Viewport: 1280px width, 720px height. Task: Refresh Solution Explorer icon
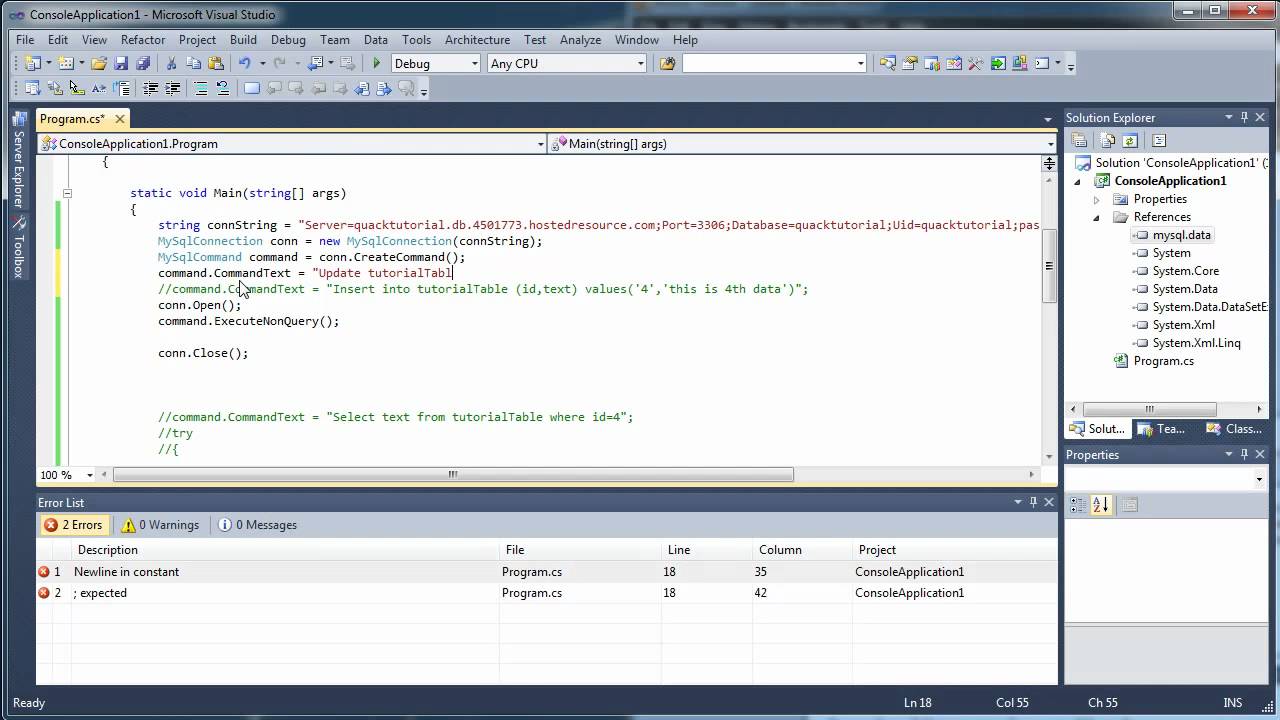pyautogui.click(x=1130, y=141)
